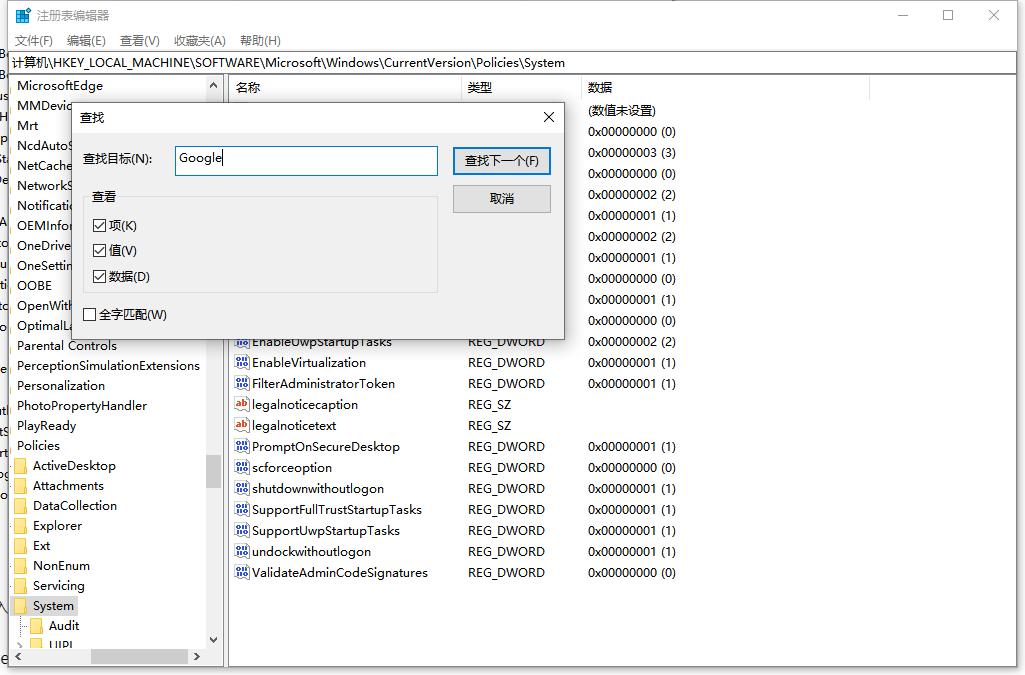This screenshot has width=1025, height=675.
Task: Select the Parental Controls key
Action: (67, 346)
